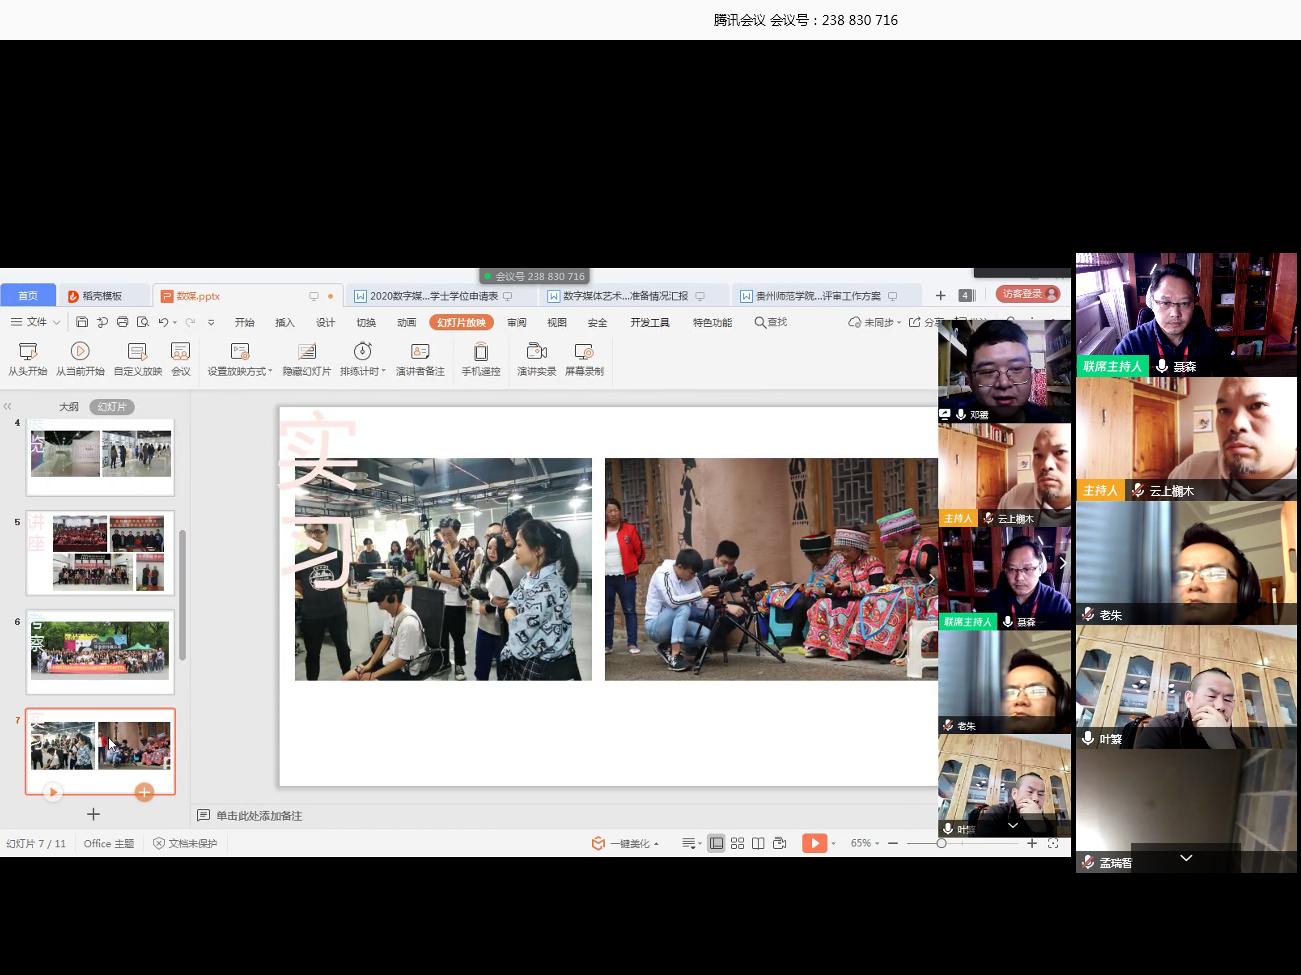The height and width of the screenshot is (975, 1301).
Task: Open the 安全 security tab
Action: pos(597,322)
